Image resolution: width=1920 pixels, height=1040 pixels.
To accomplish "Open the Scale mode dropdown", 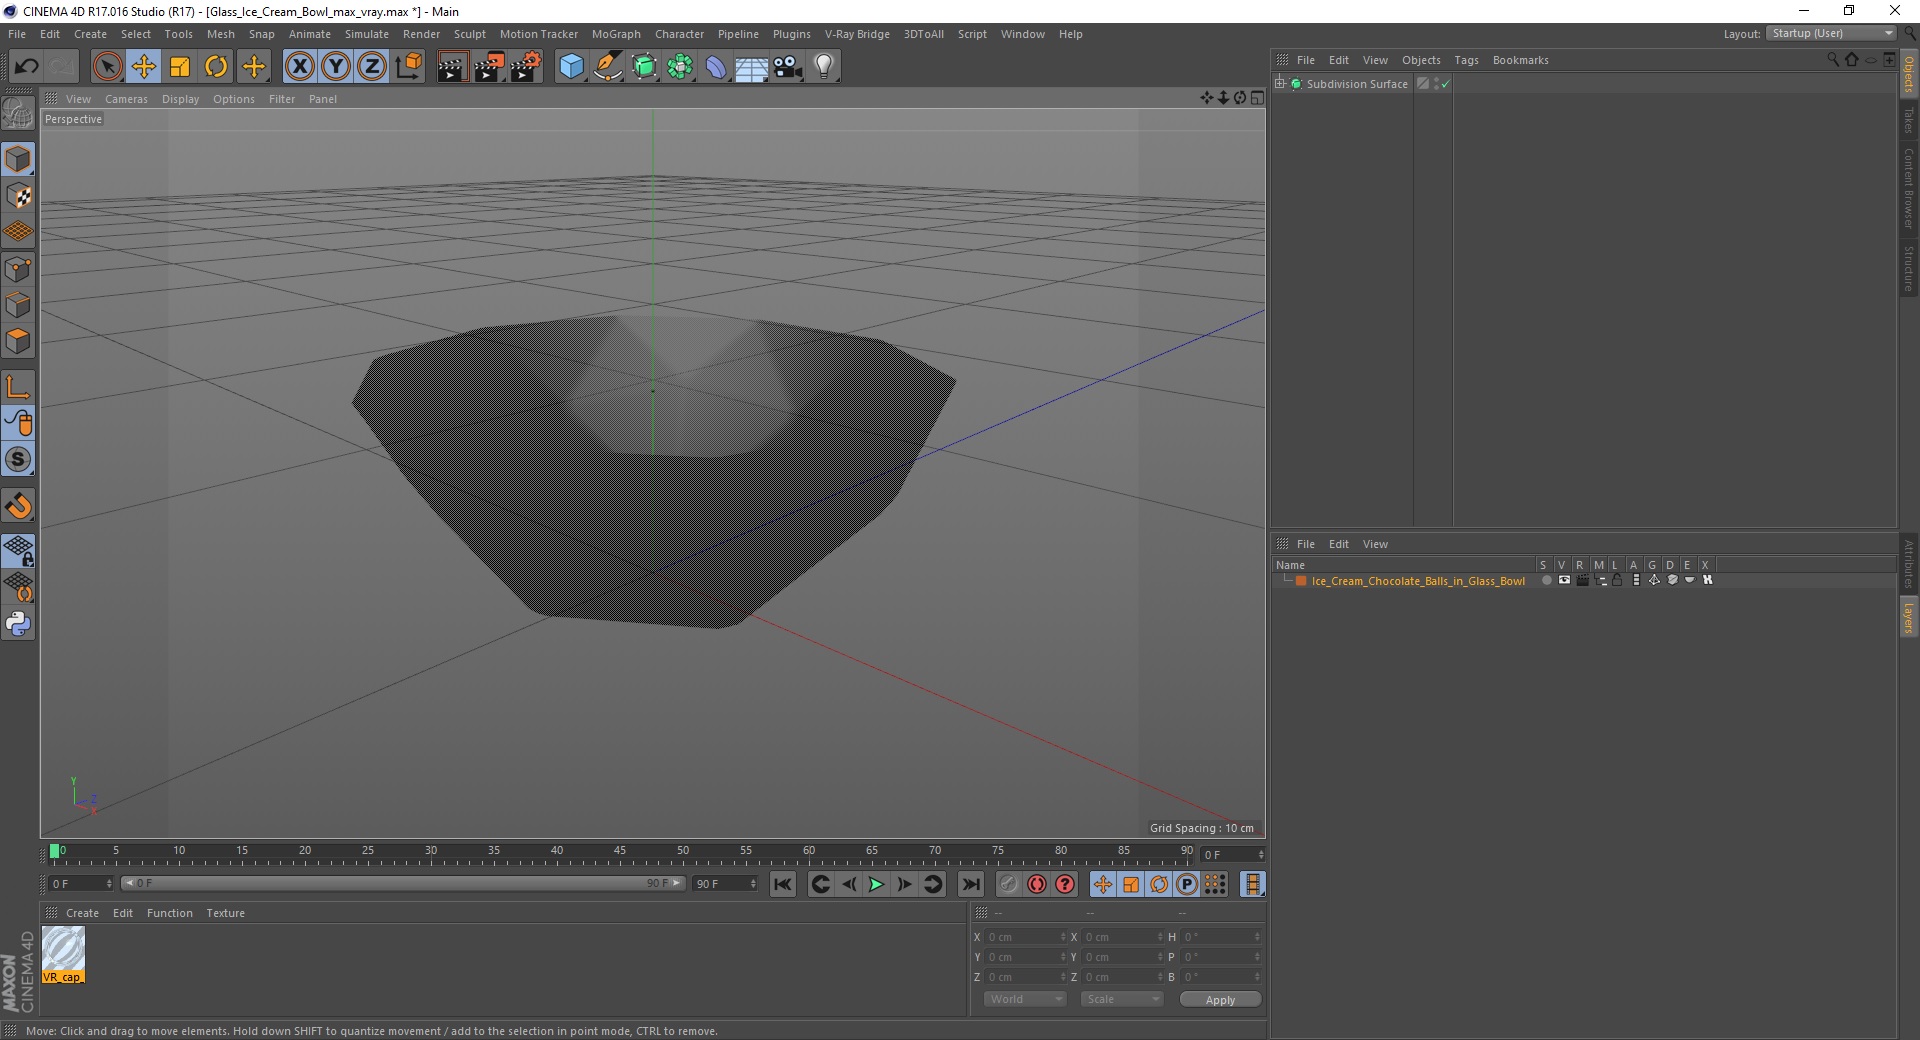I will (x=1122, y=999).
